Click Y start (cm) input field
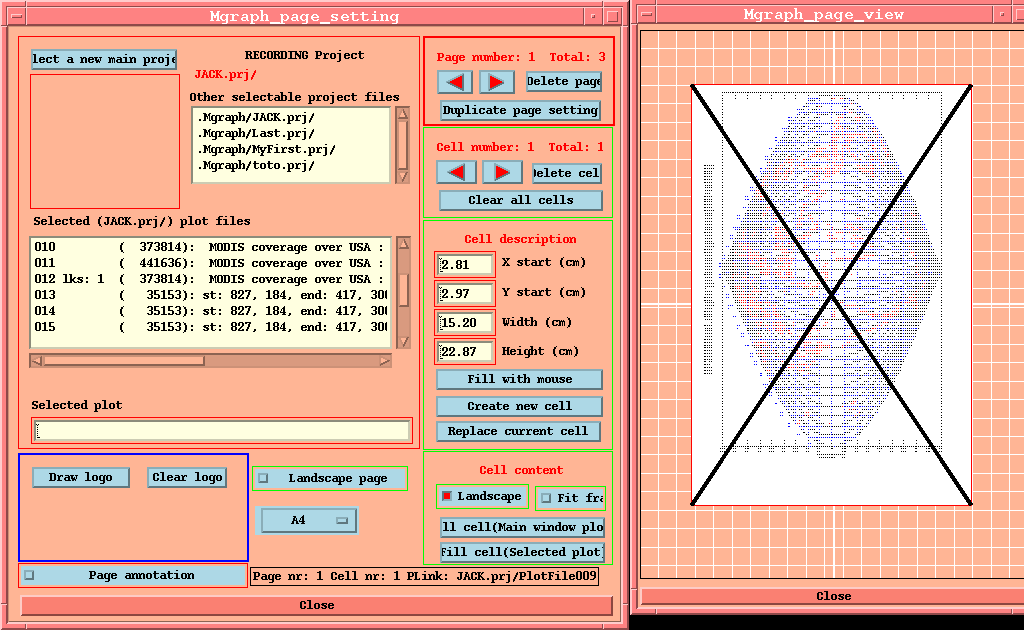Image resolution: width=1024 pixels, height=630 pixels. [x=465, y=294]
